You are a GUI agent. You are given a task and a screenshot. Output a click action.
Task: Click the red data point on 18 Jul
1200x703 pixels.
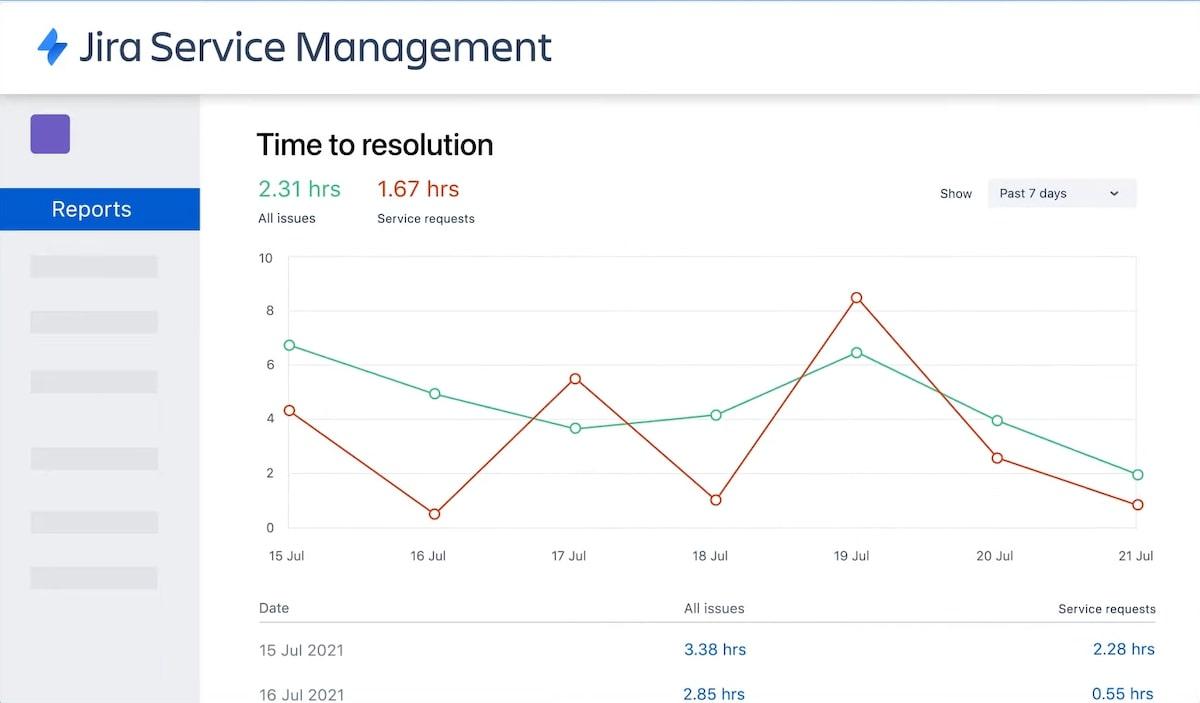click(x=716, y=500)
